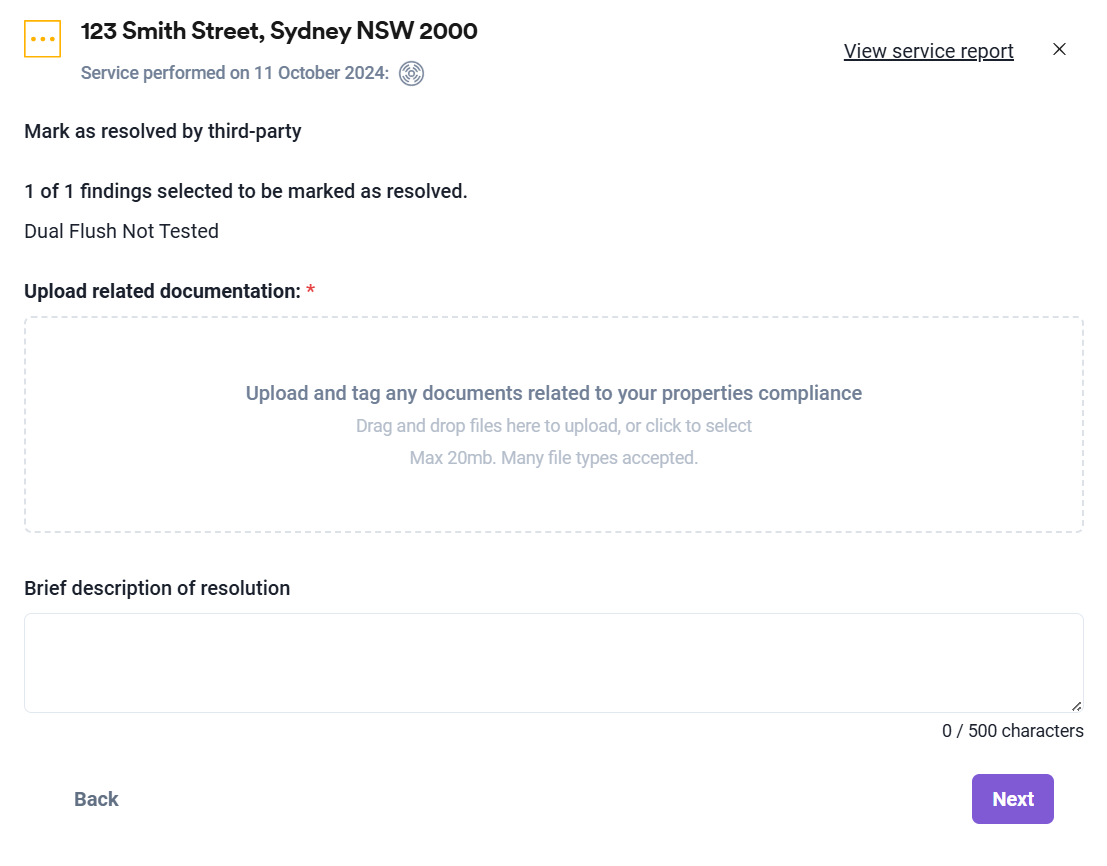Click inside the Brief description text area
The width and height of the screenshot is (1107, 866).
[554, 663]
